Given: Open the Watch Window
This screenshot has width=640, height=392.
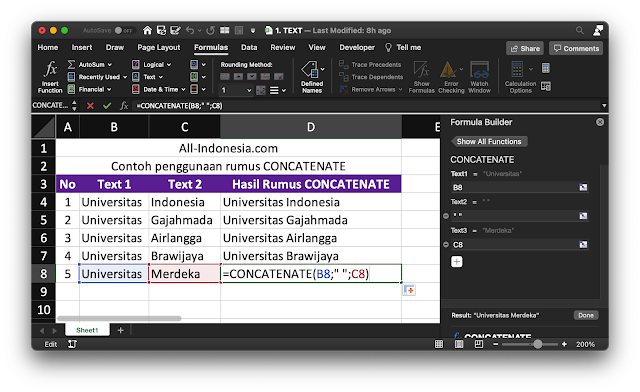Looking at the screenshot, I should tap(480, 77).
